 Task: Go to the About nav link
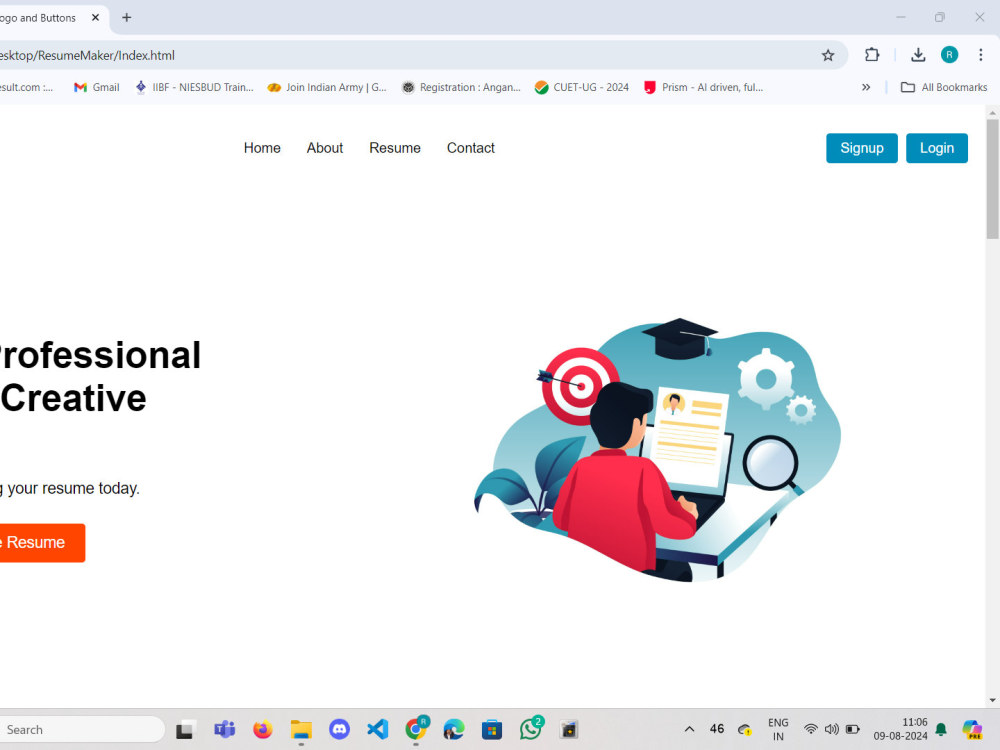click(325, 148)
